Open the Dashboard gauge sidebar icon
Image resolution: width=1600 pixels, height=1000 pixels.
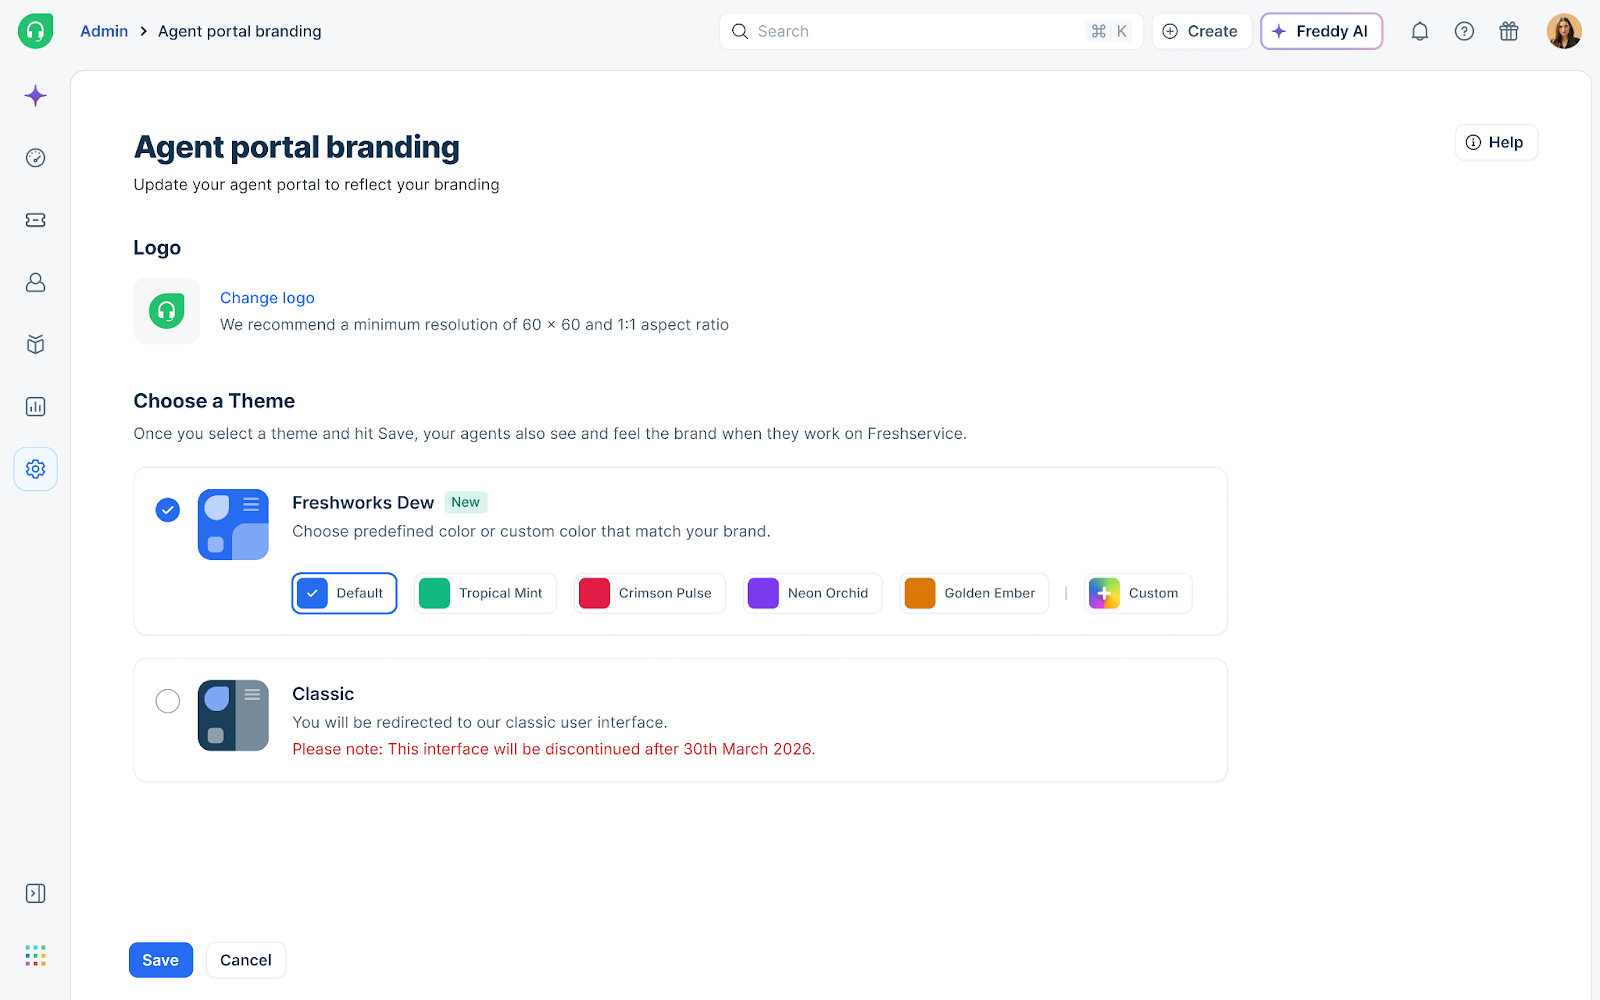(35, 158)
